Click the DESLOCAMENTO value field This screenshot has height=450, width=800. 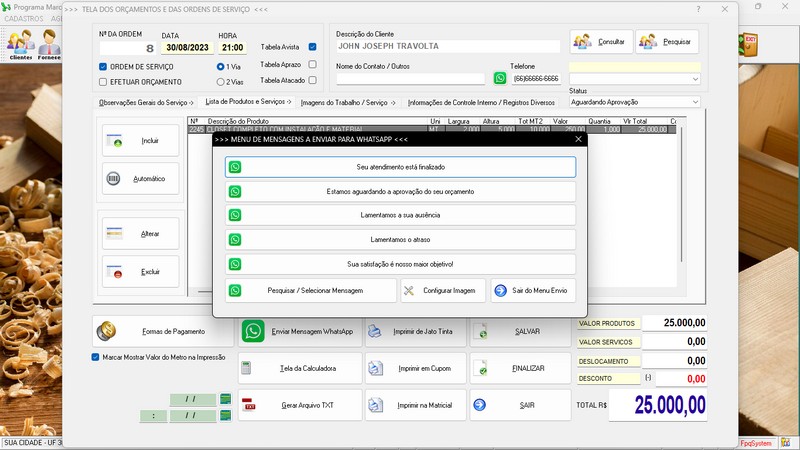coord(674,361)
